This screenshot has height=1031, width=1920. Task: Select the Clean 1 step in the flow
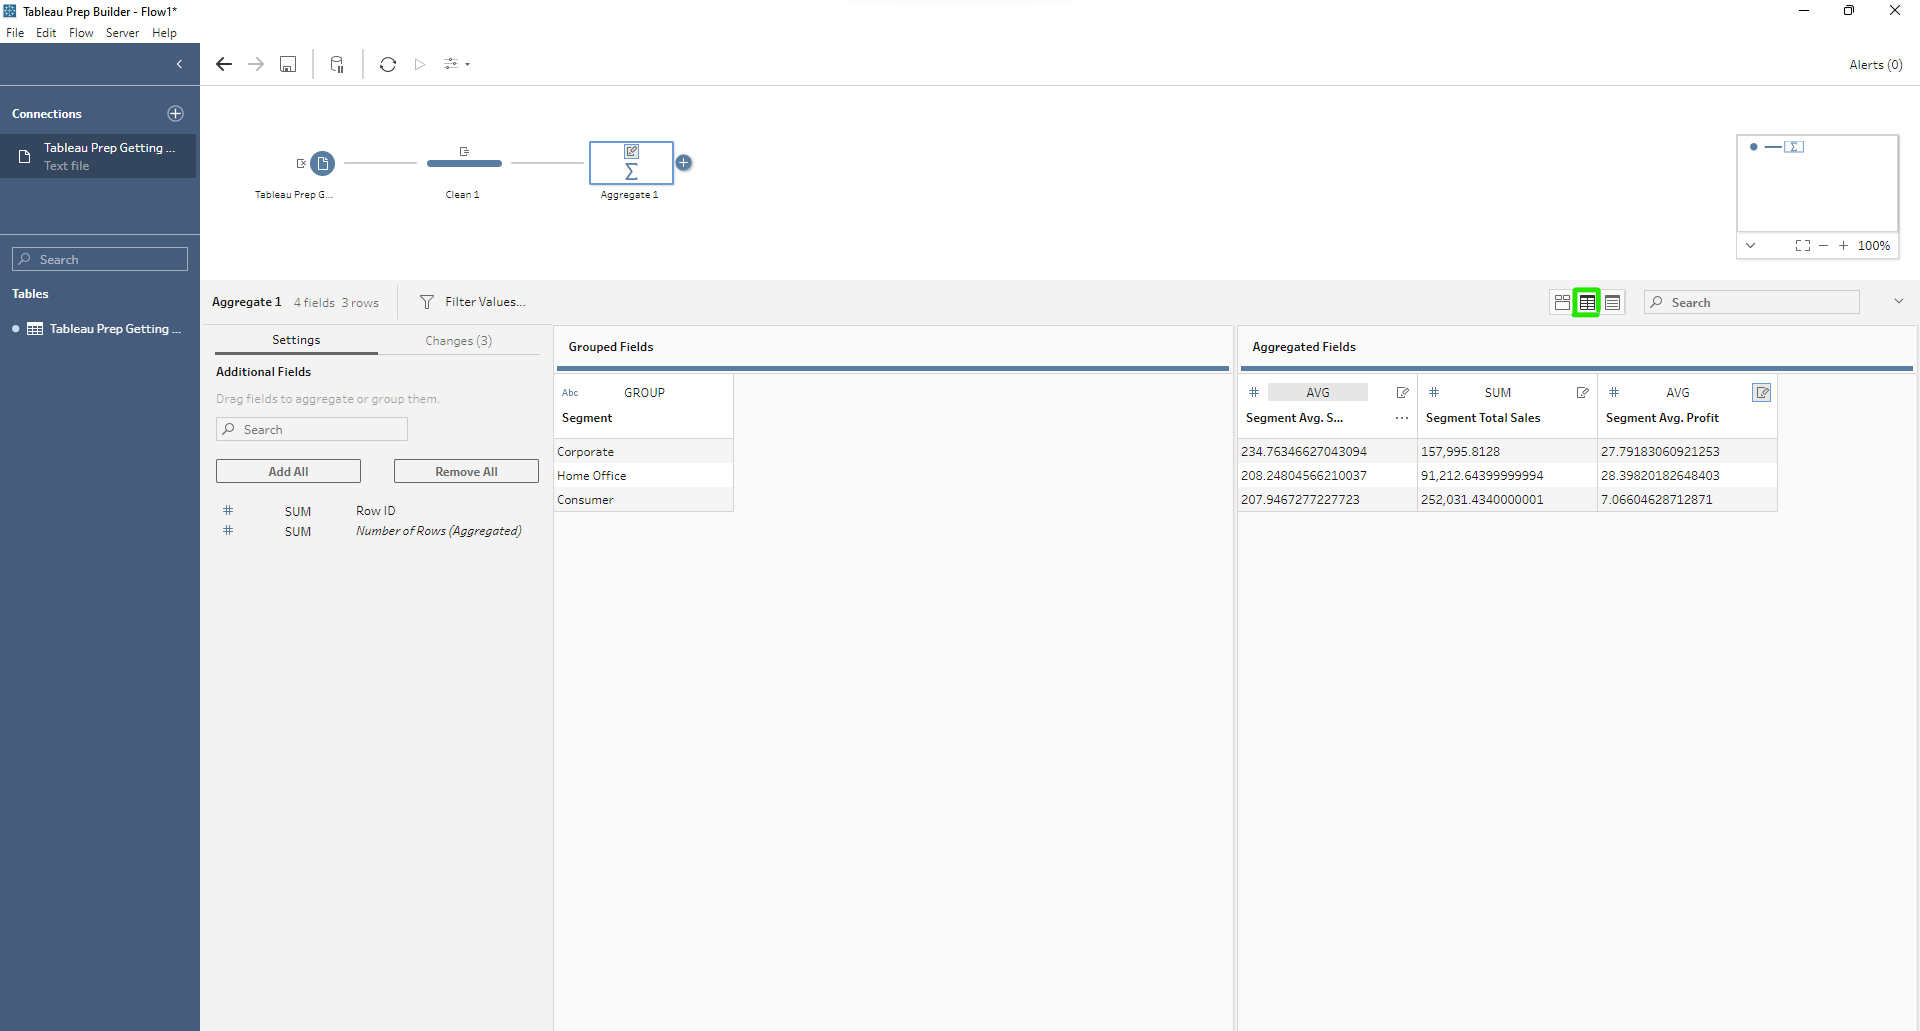(x=464, y=163)
